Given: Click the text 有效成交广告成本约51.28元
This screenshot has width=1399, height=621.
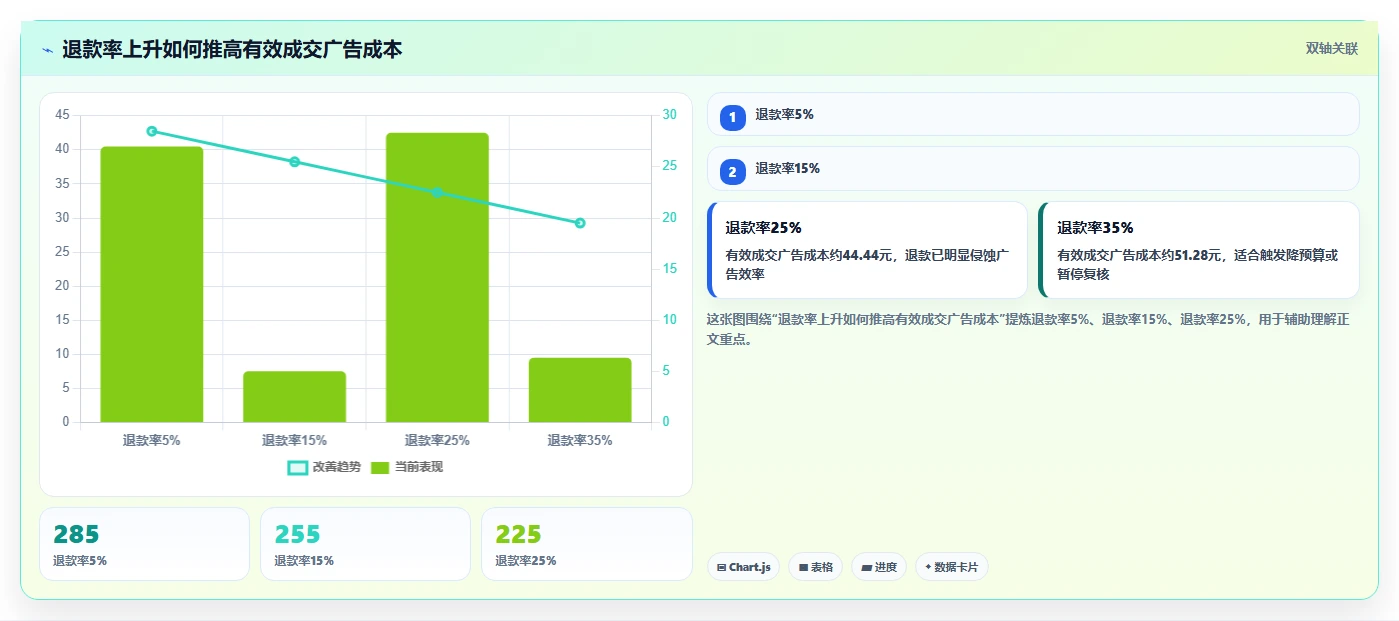Looking at the screenshot, I should point(1140,255).
